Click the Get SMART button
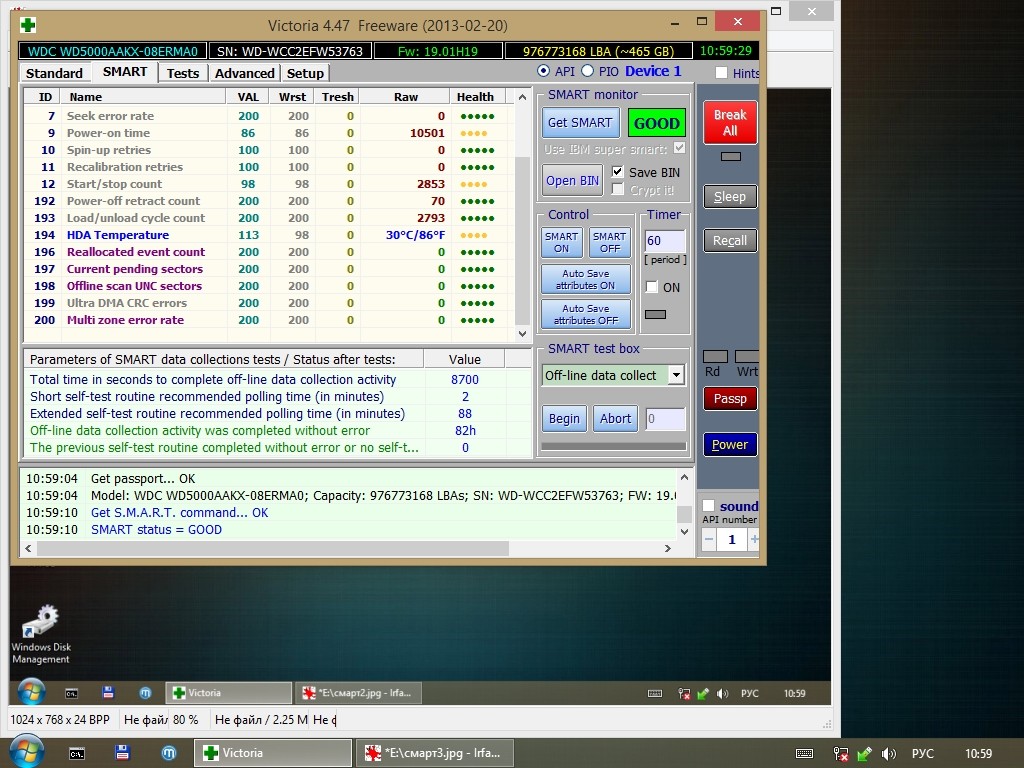Viewport: 1024px width, 768px height. (580, 122)
